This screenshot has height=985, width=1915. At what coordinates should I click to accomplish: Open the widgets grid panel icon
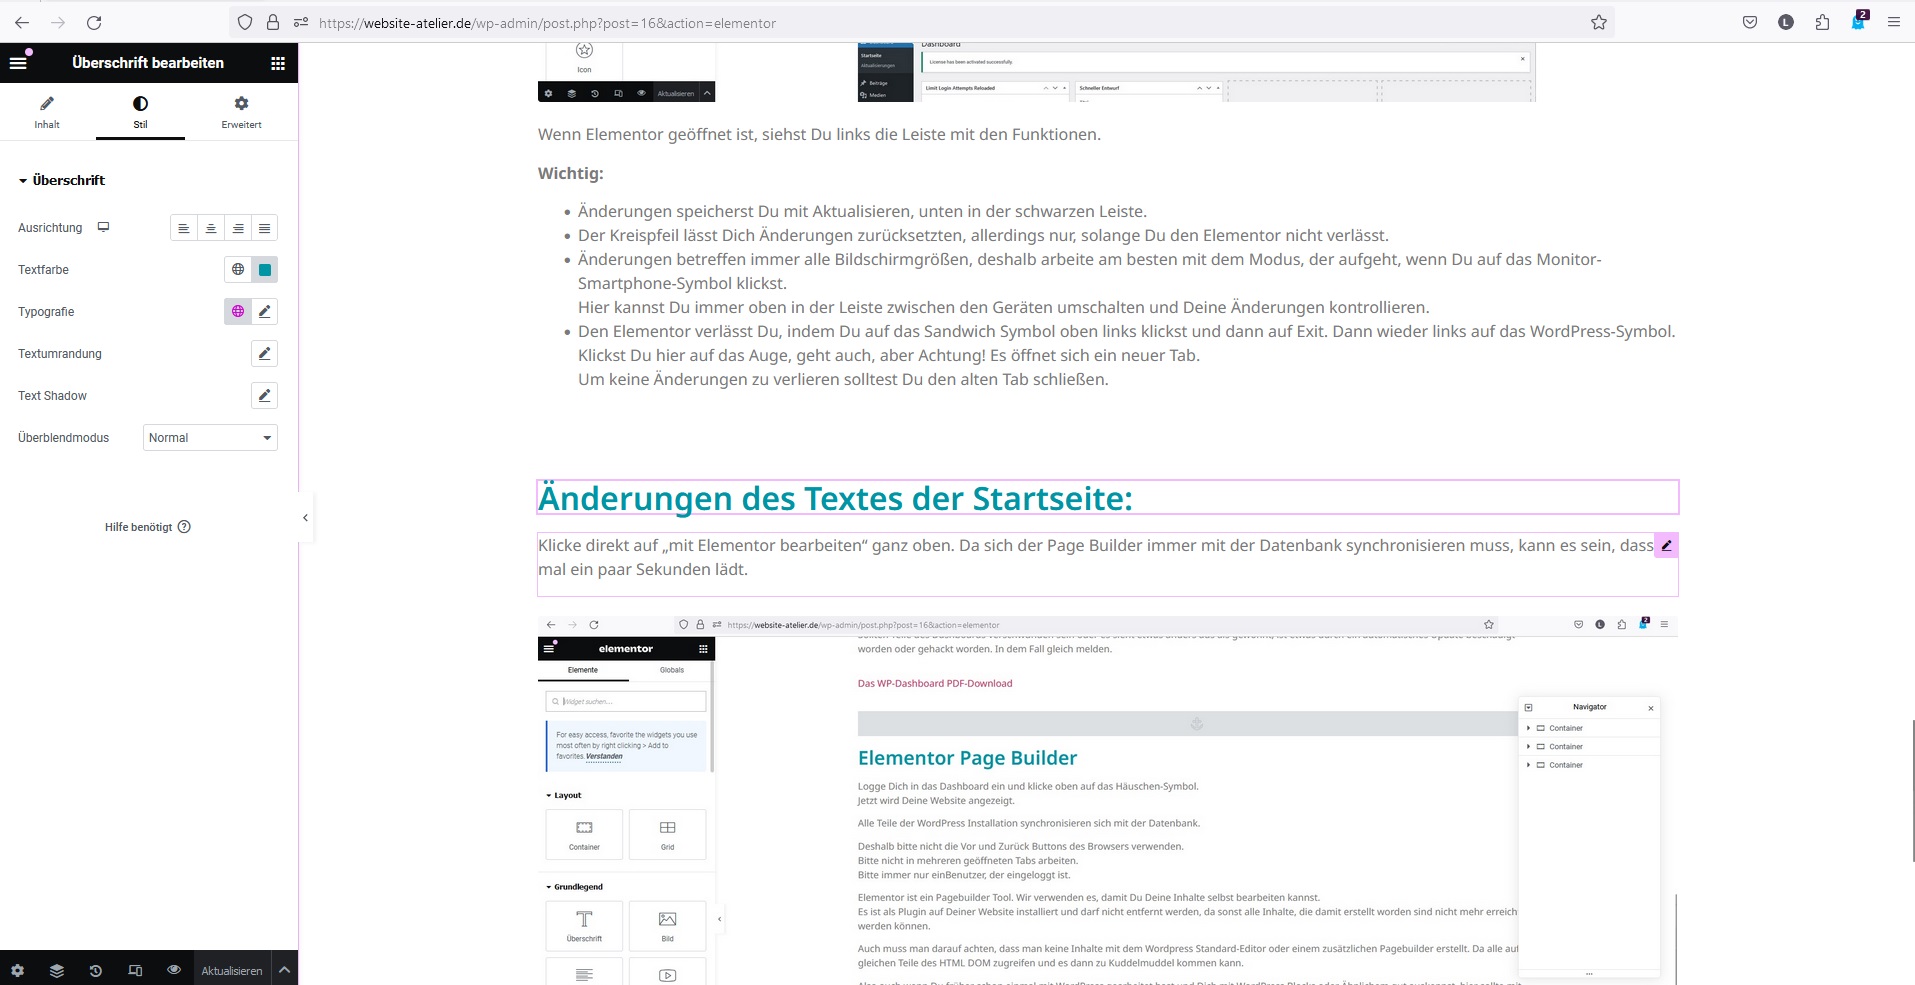coord(278,63)
